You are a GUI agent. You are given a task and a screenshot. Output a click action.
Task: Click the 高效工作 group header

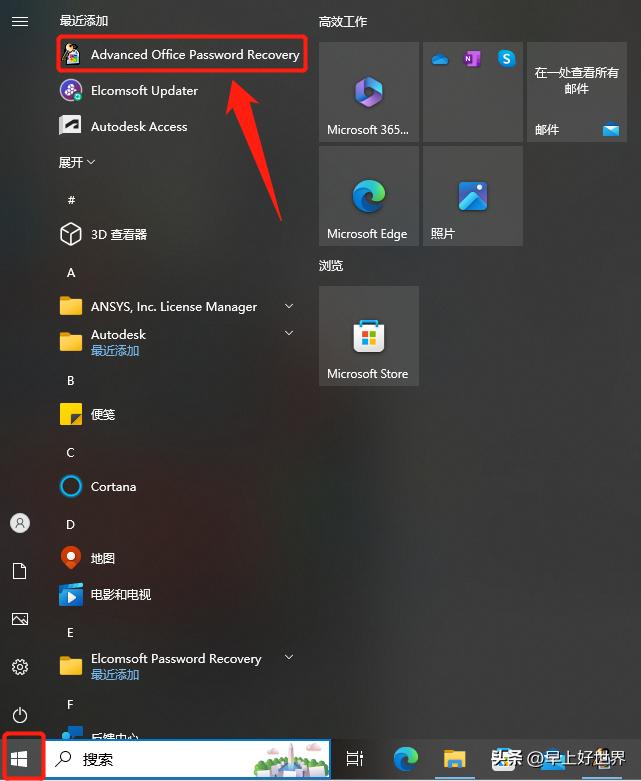coord(343,21)
